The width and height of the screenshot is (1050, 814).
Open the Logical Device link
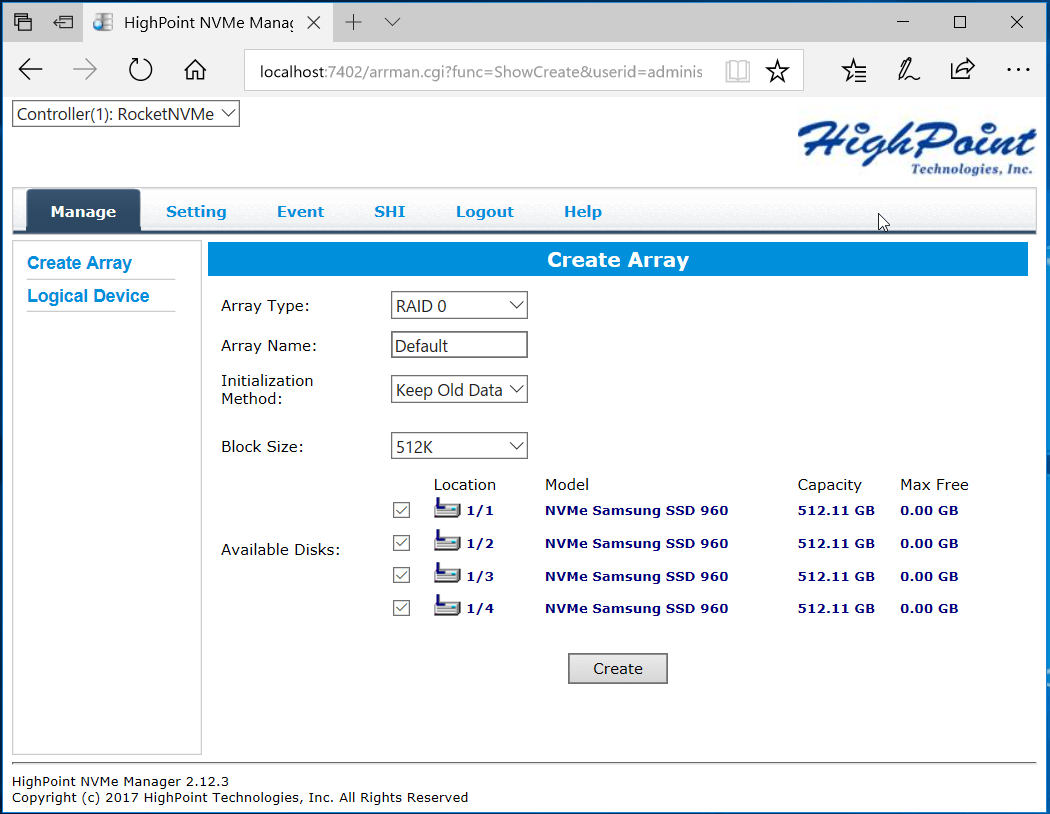pyautogui.click(x=88, y=296)
